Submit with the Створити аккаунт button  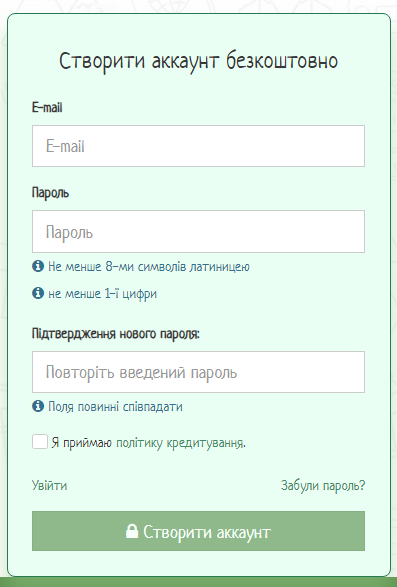click(198, 531)
